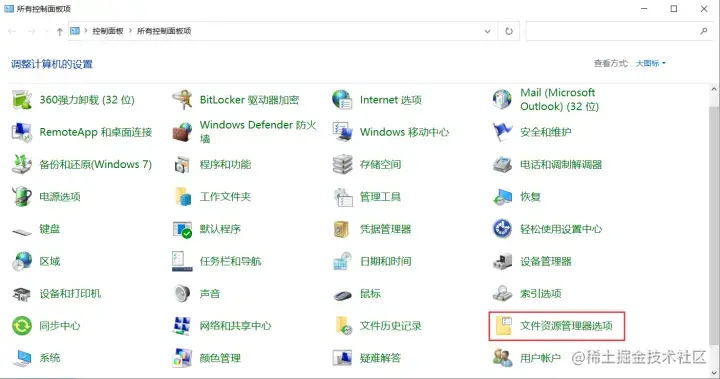Click the search magnifier icon
Screen dimensions: 720x379
point(703,31)
